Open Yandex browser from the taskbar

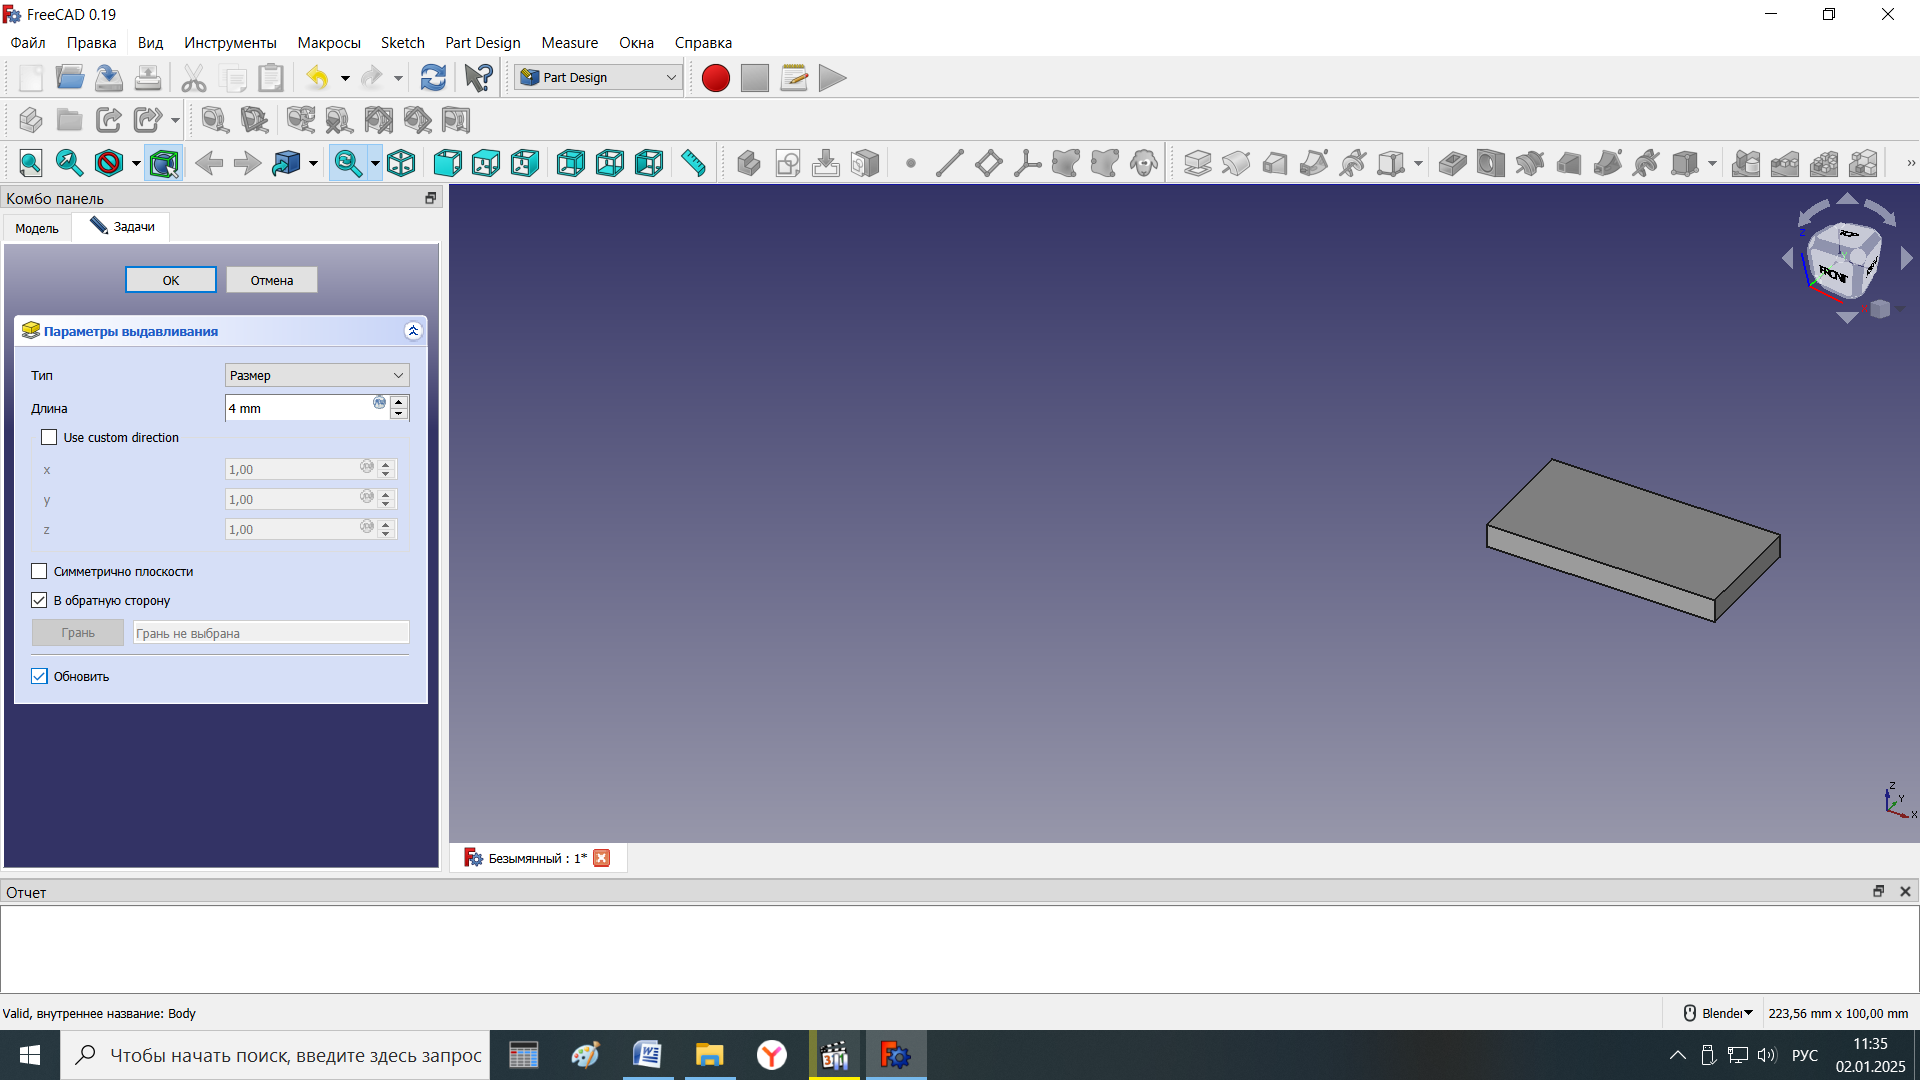coord(772,1055)
